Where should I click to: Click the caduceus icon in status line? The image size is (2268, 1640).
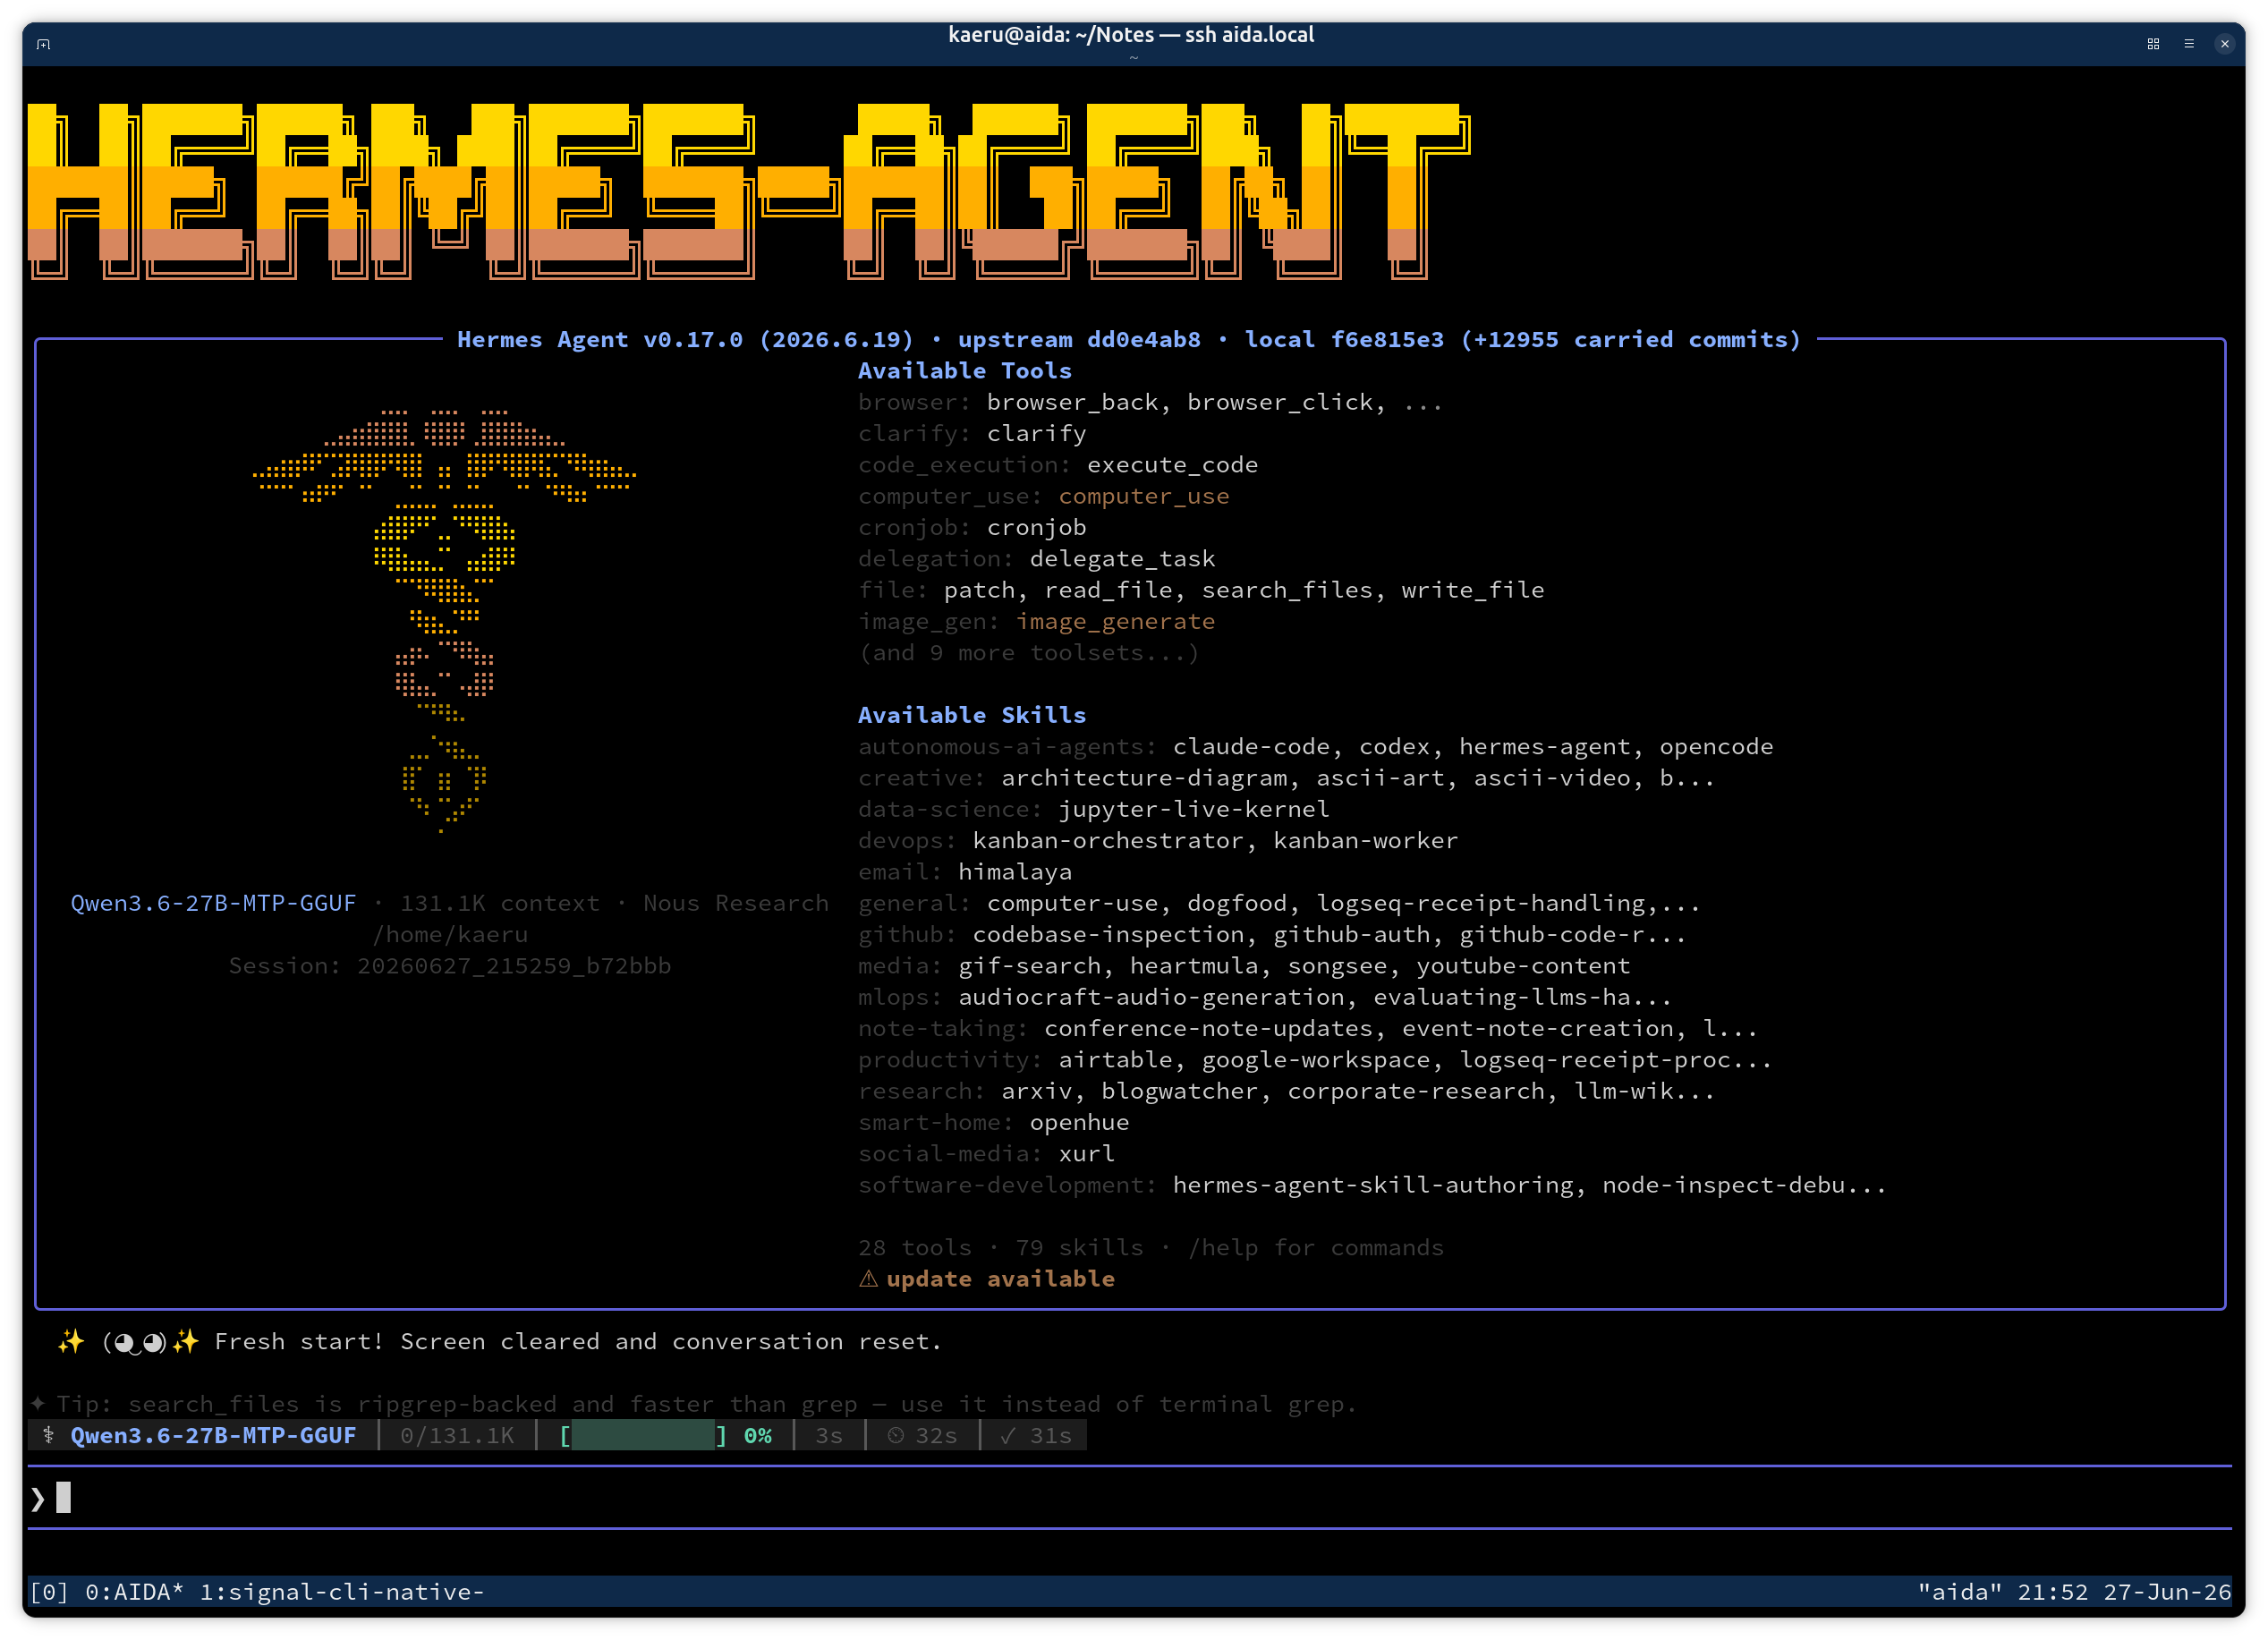point(48,1435)
